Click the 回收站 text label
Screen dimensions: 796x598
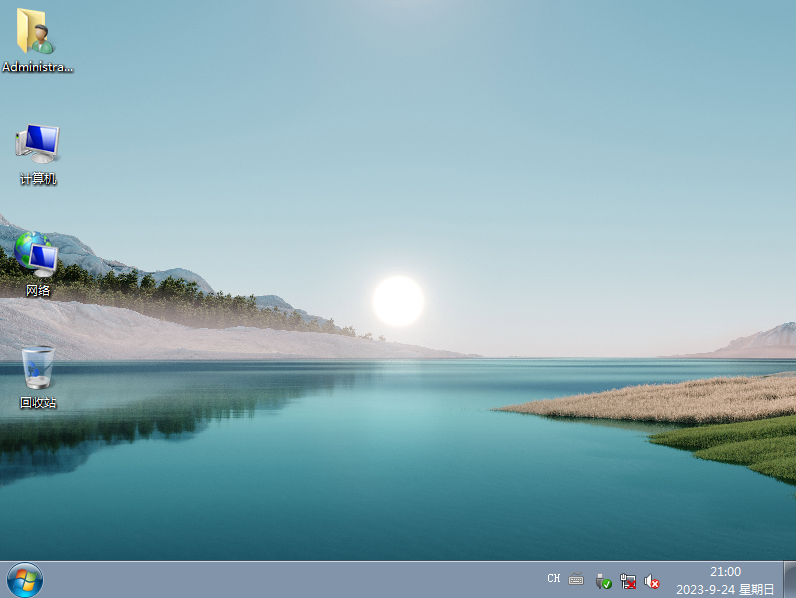38,403
